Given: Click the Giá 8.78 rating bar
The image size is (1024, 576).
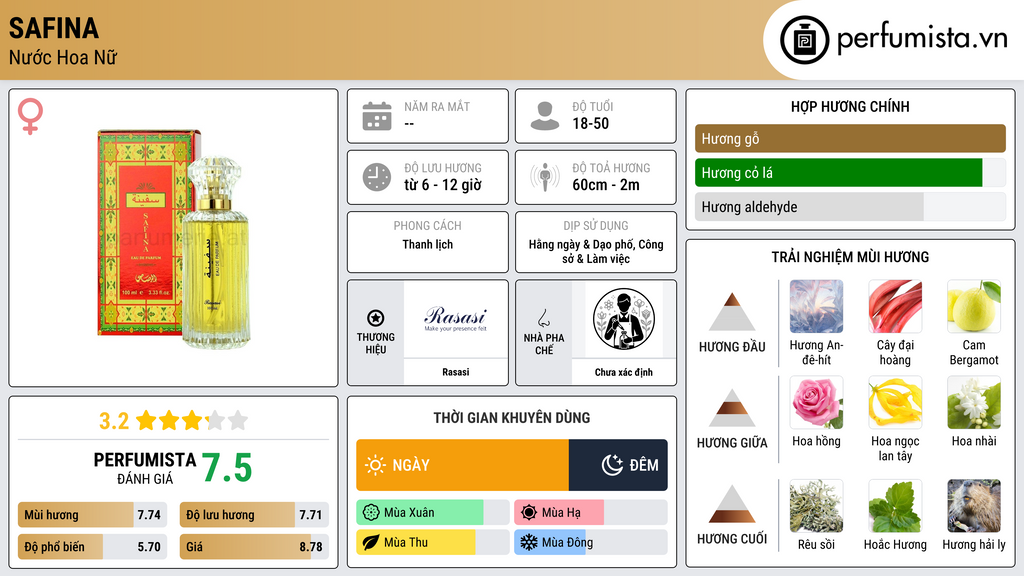Looking at the screenshot, I should [254, 547].
